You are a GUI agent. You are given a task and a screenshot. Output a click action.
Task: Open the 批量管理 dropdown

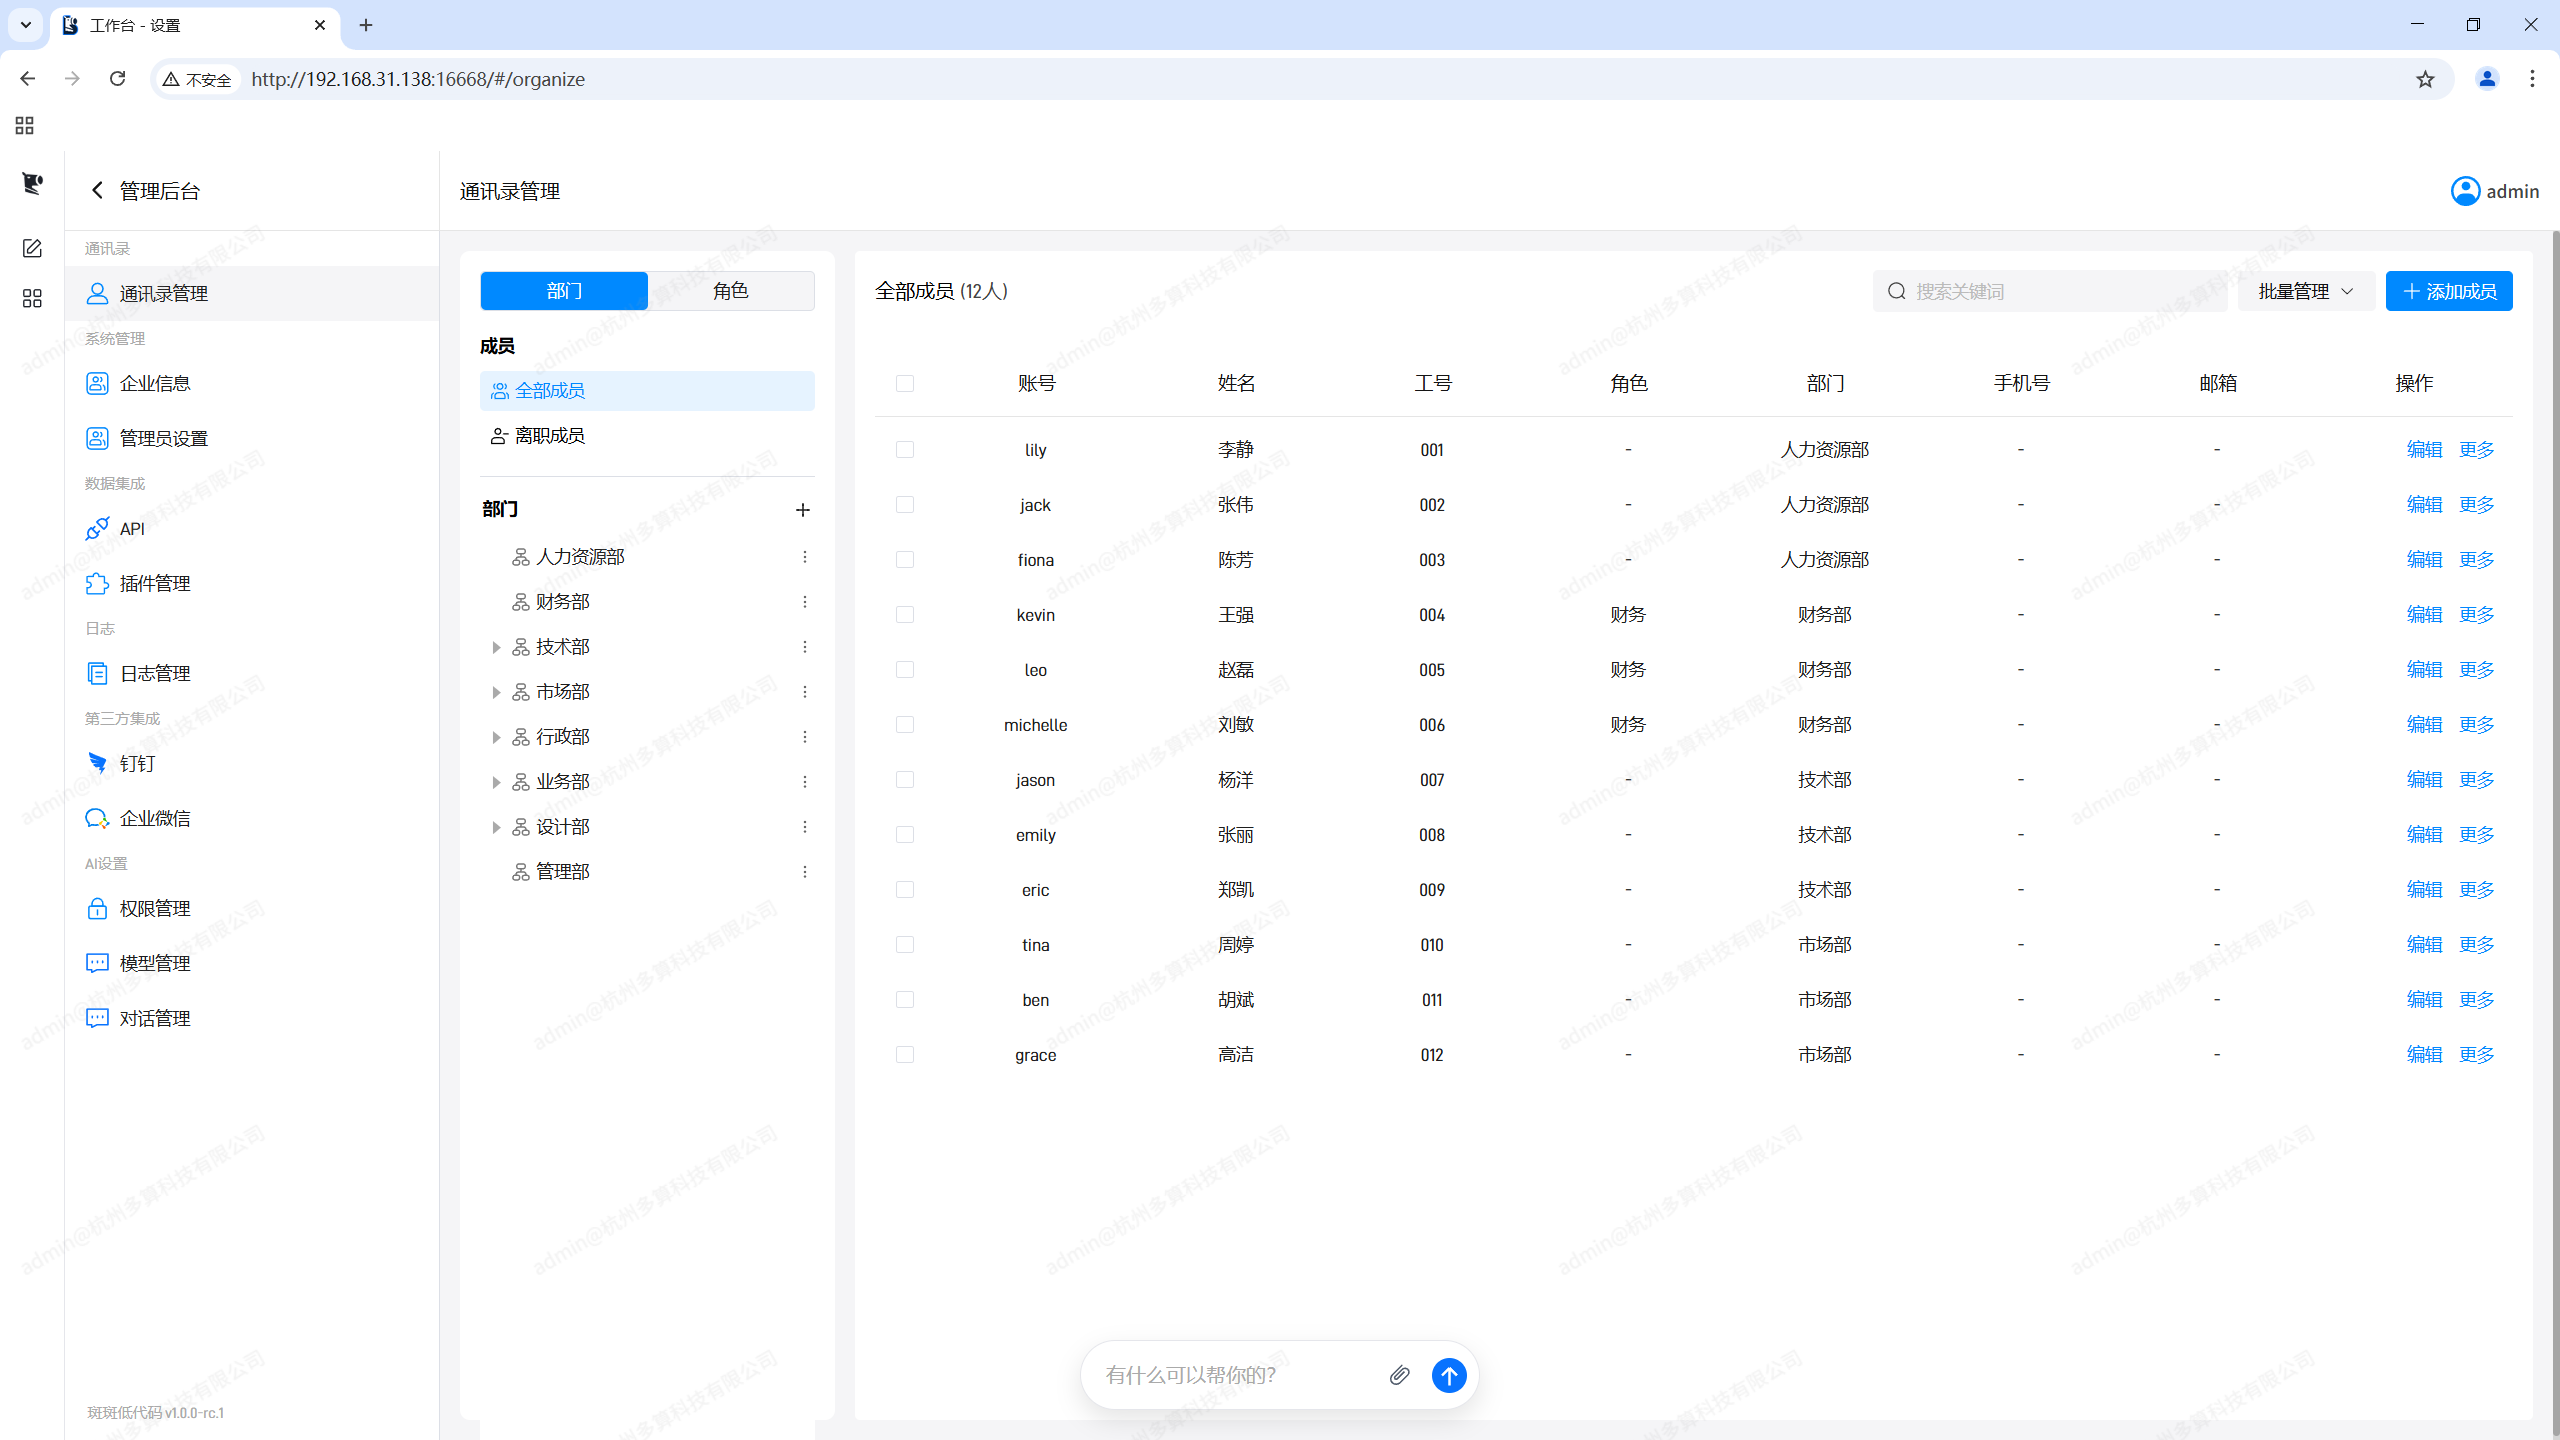[x=2306, y=291]
